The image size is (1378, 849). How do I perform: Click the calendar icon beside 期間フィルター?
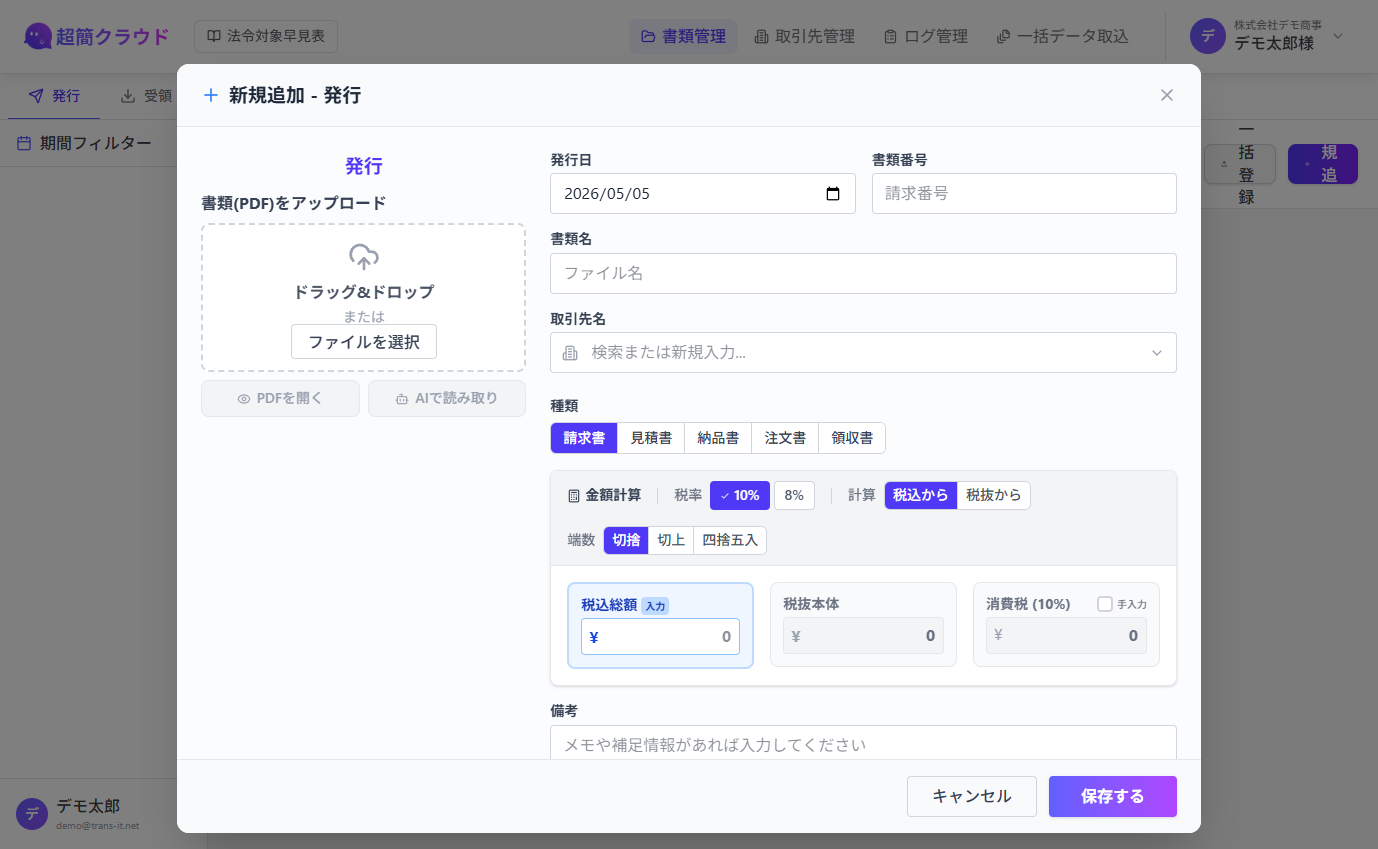pos(24,144)
